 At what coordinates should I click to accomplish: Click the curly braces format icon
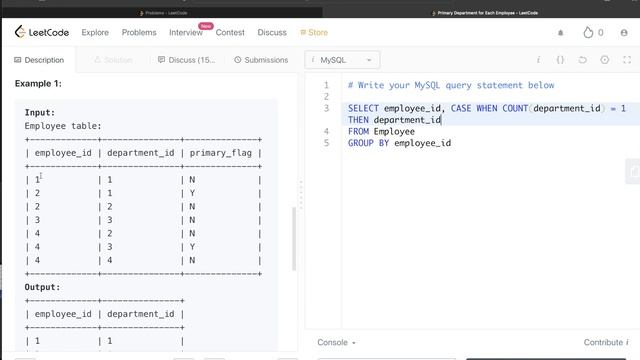click(x=560, y=60)
